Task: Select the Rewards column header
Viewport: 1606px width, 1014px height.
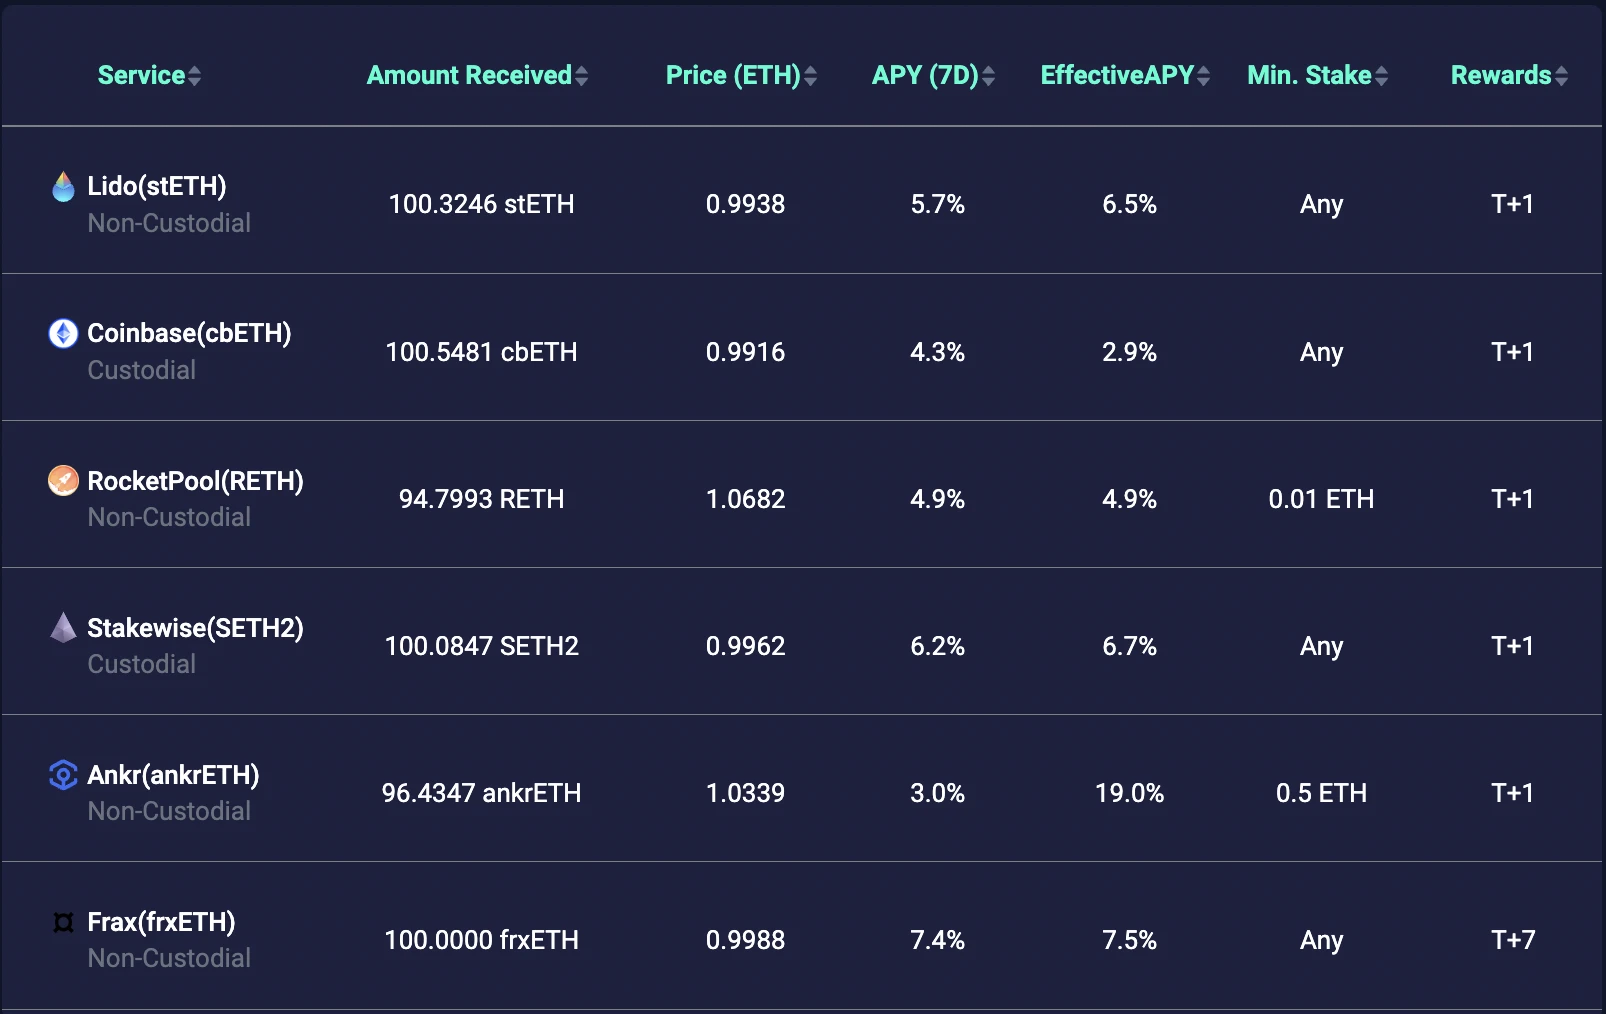Action: click(x=1501, y=75)
